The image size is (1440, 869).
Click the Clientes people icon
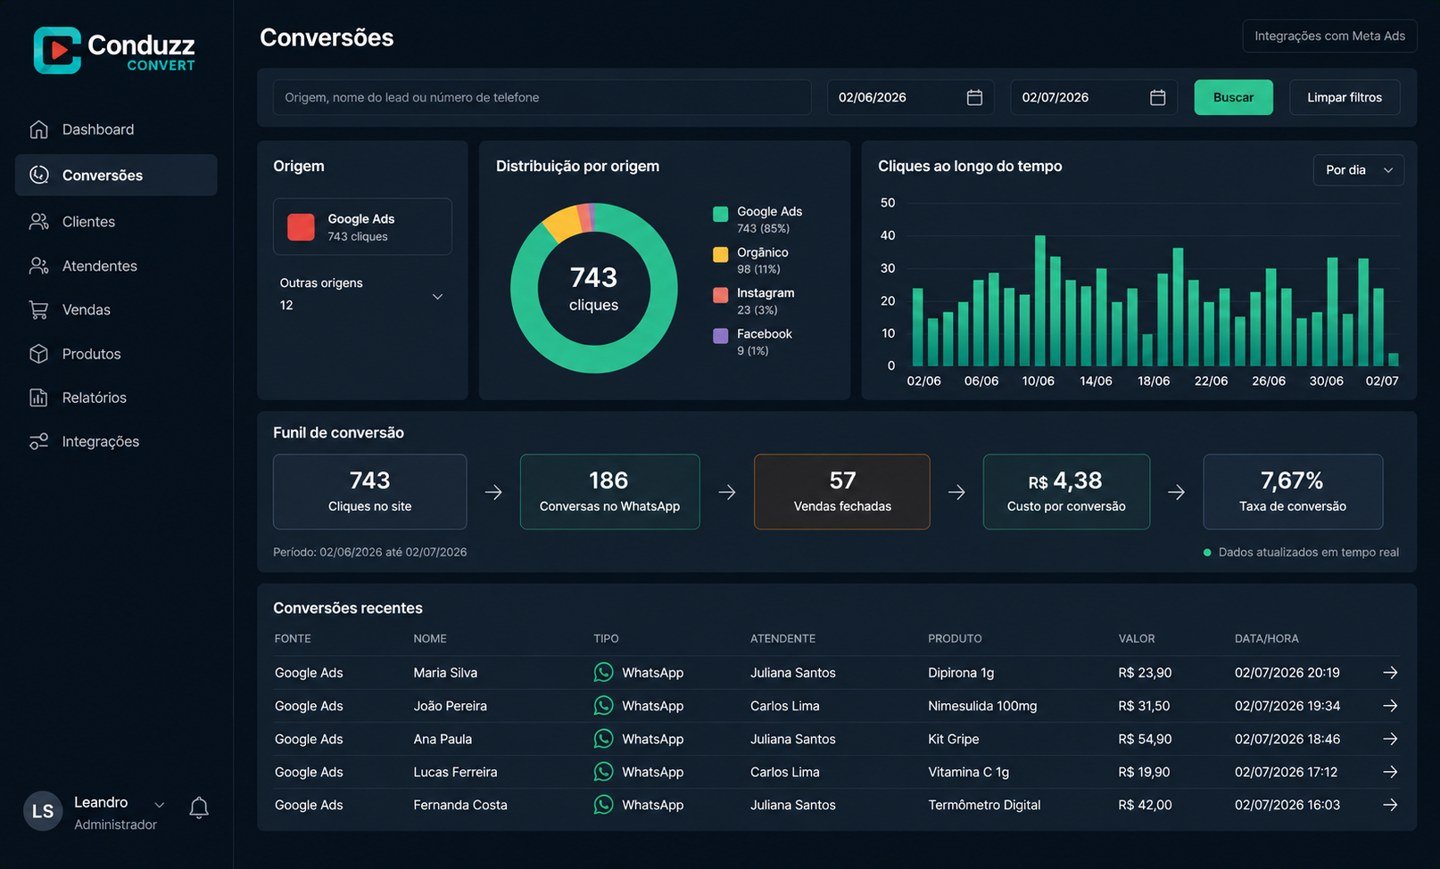(x=39, y=221)
